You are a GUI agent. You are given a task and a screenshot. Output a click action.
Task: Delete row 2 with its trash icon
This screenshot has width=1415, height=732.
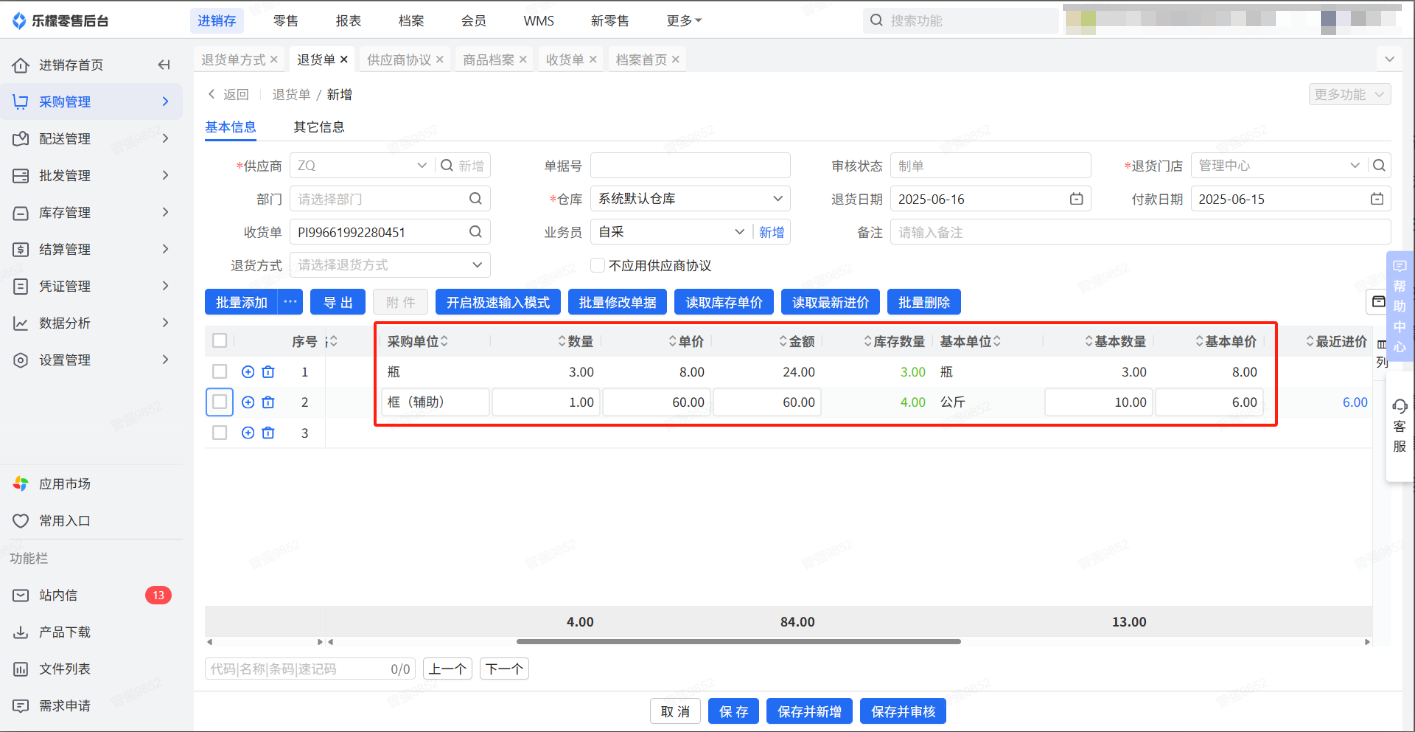click(x=268, y=402)
